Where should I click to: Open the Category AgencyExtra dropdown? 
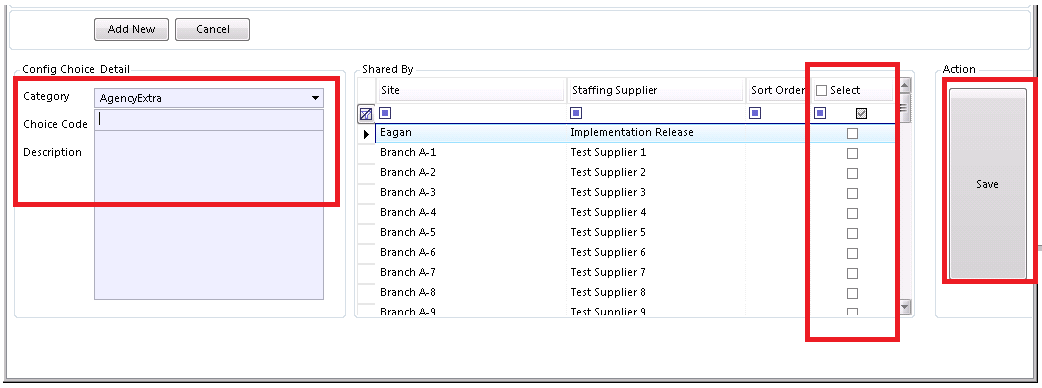(x=209, y=98)
